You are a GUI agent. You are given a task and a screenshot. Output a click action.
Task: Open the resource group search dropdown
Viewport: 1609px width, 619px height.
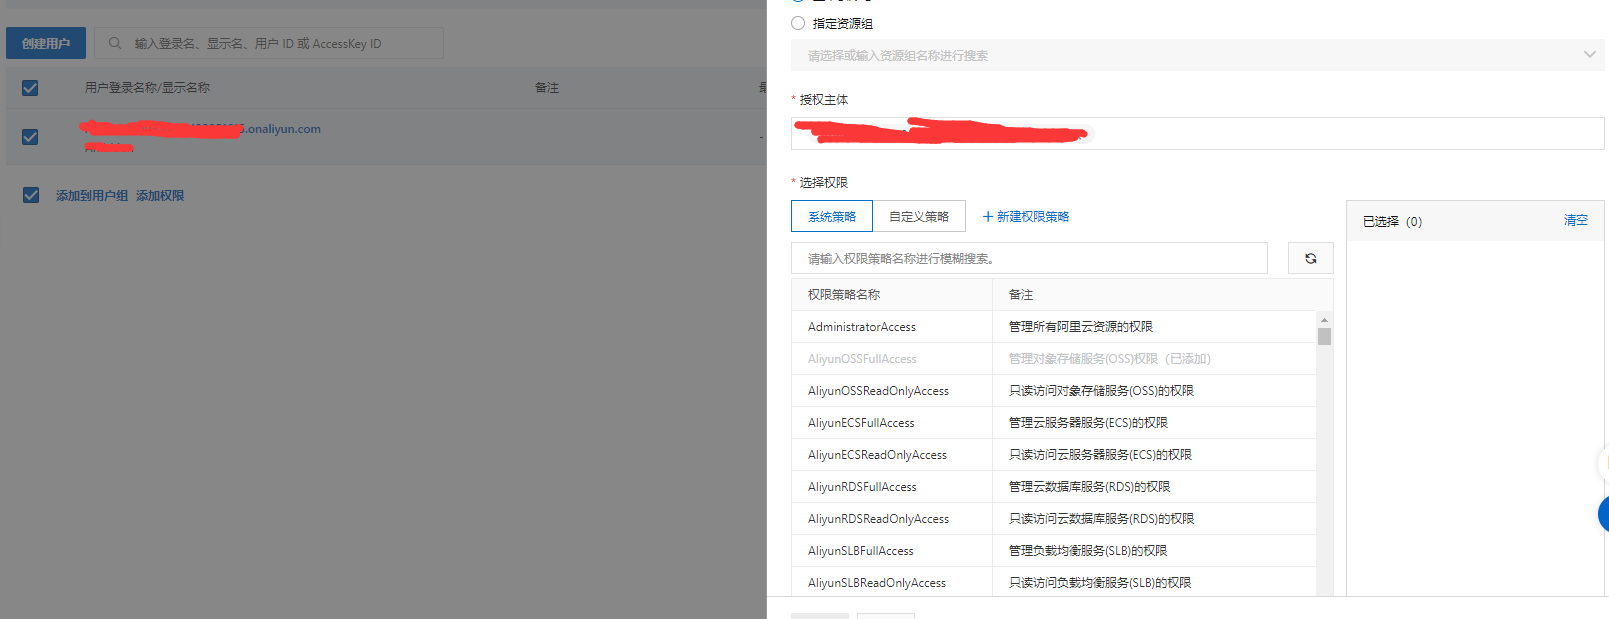[x=1197, y=55]
